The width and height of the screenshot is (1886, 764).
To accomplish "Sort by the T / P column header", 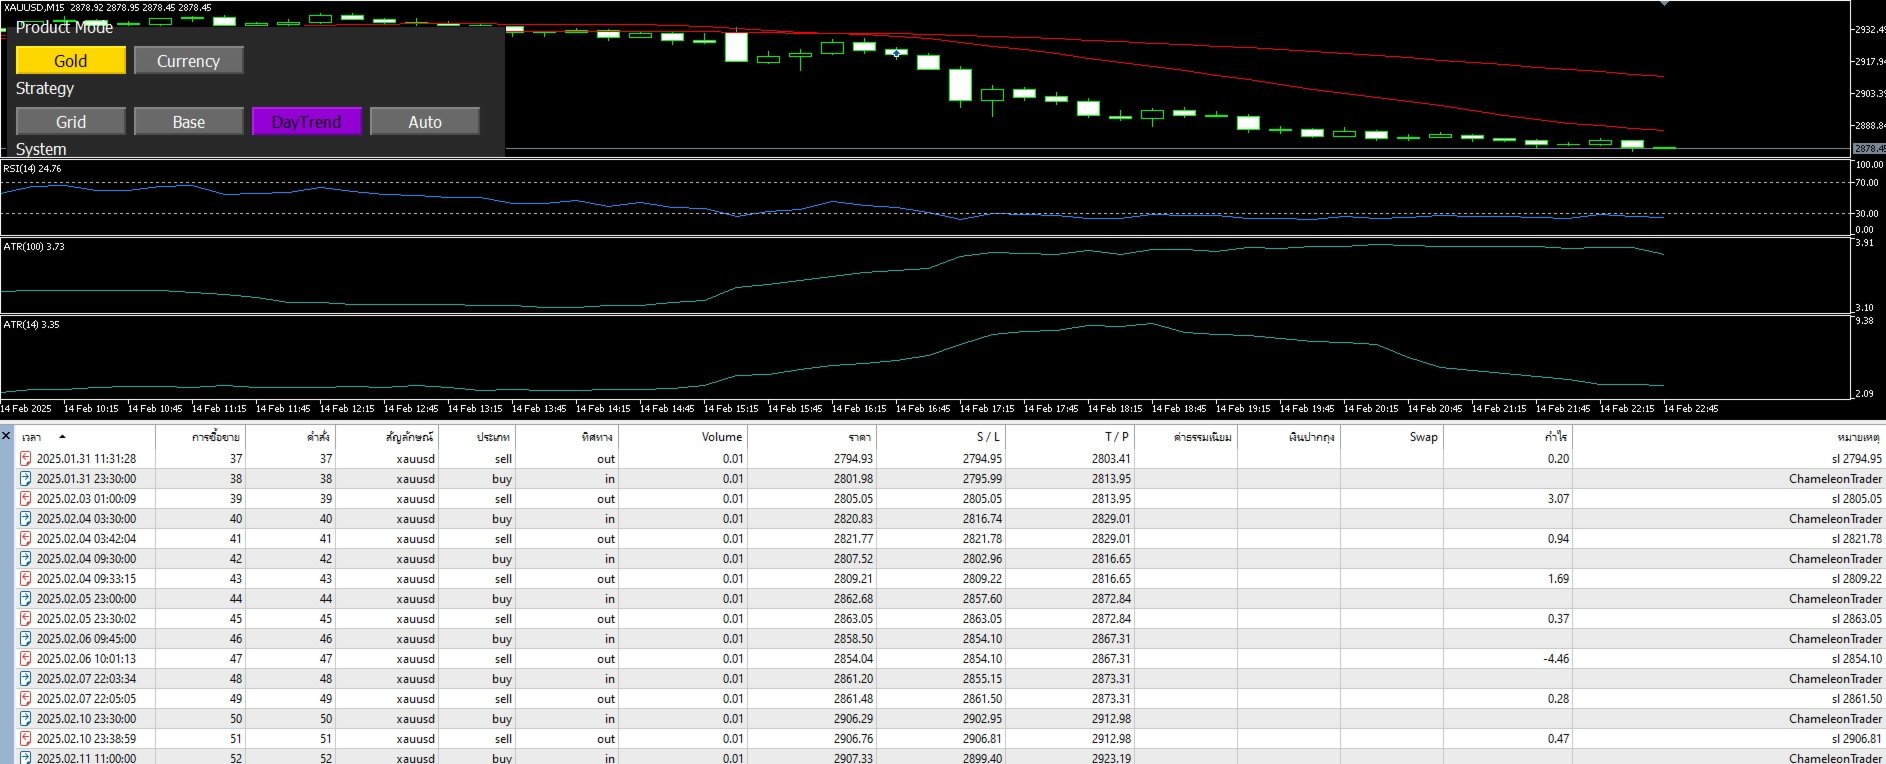I will pyautogui.click(x=1117, y=437).
